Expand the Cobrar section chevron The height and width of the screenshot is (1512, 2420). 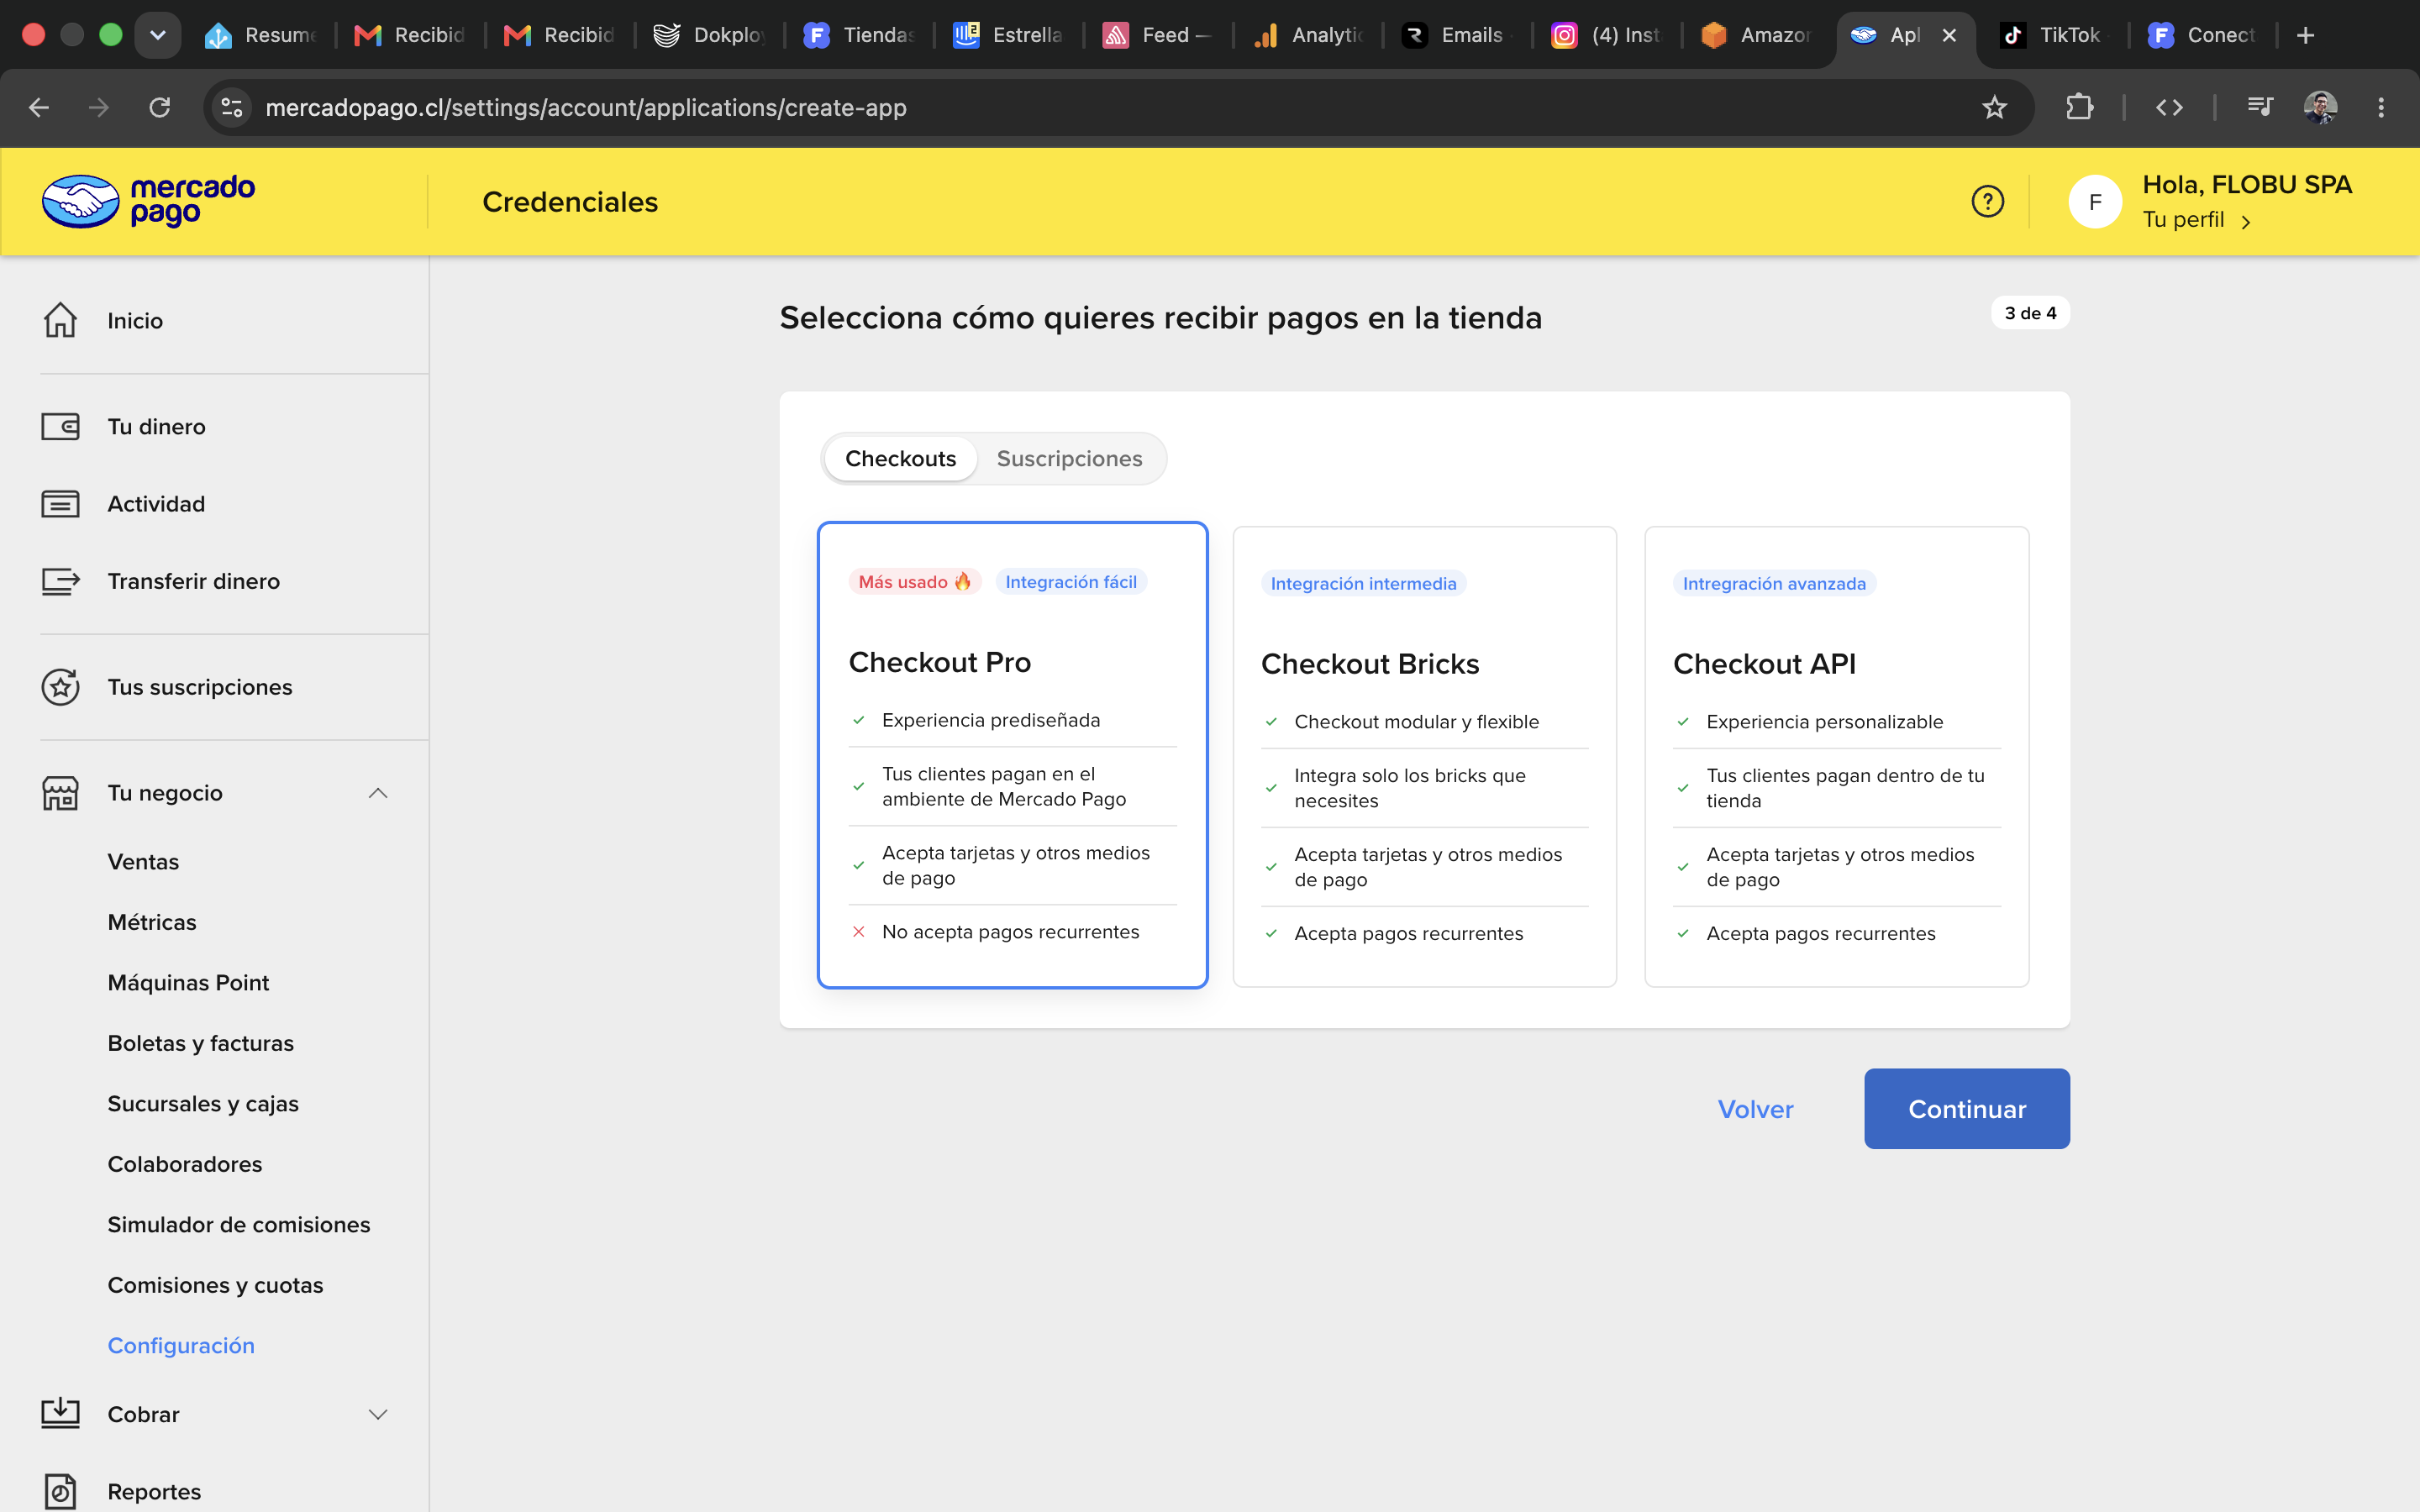pyautogui.click(x=378, y=1414)
